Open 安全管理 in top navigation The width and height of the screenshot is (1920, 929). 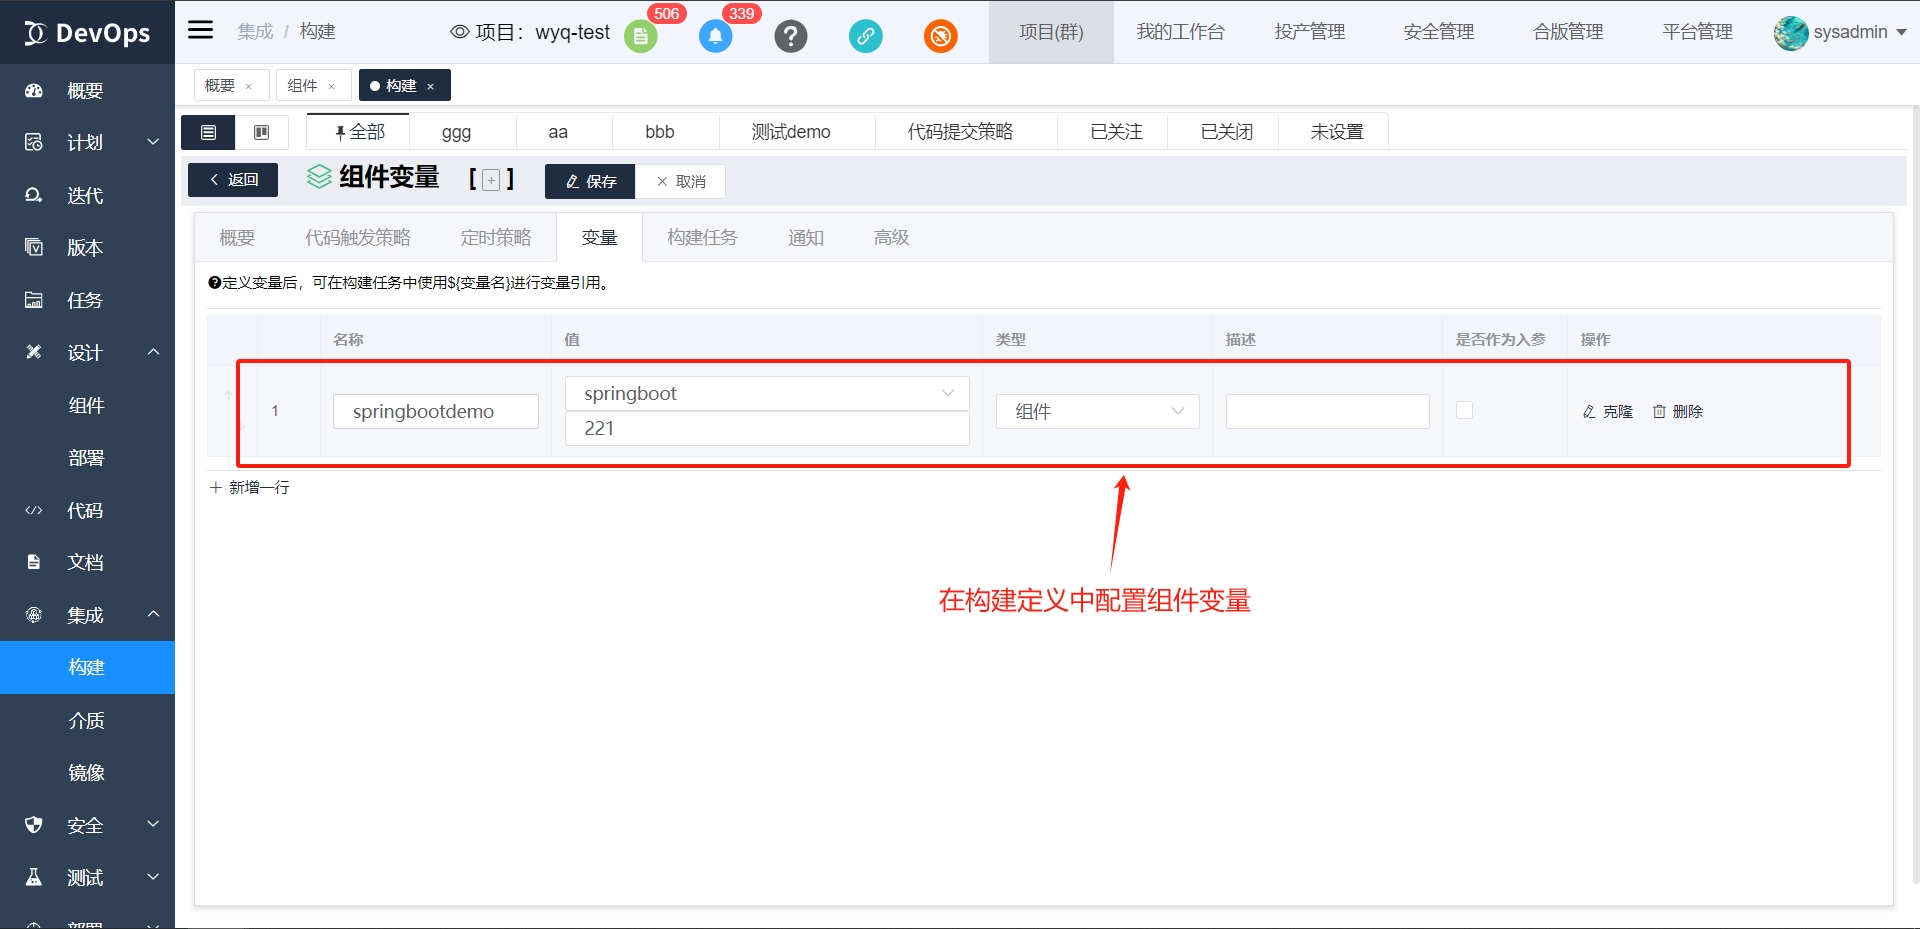click(x=1439, y=32)
